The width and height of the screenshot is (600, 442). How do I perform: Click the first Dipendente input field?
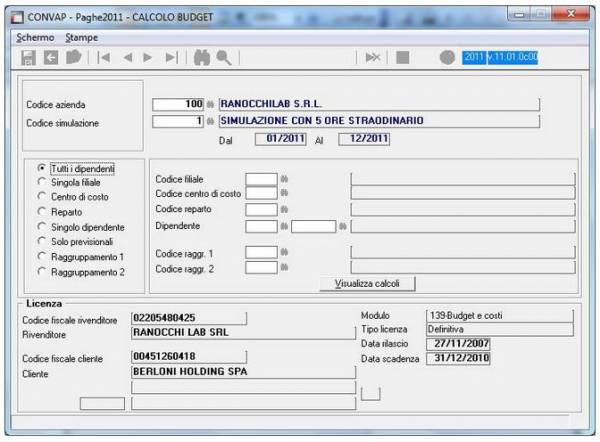coord(261,226)
